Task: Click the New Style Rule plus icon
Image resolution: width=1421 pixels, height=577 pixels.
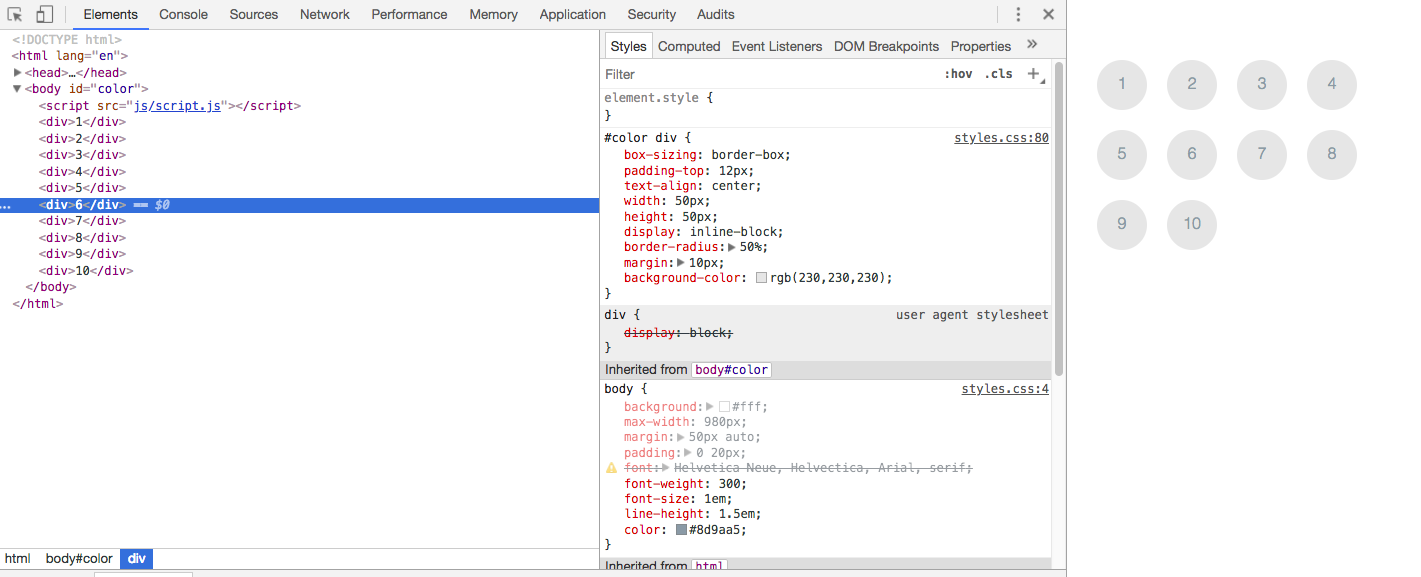Action: [1034, 74]
